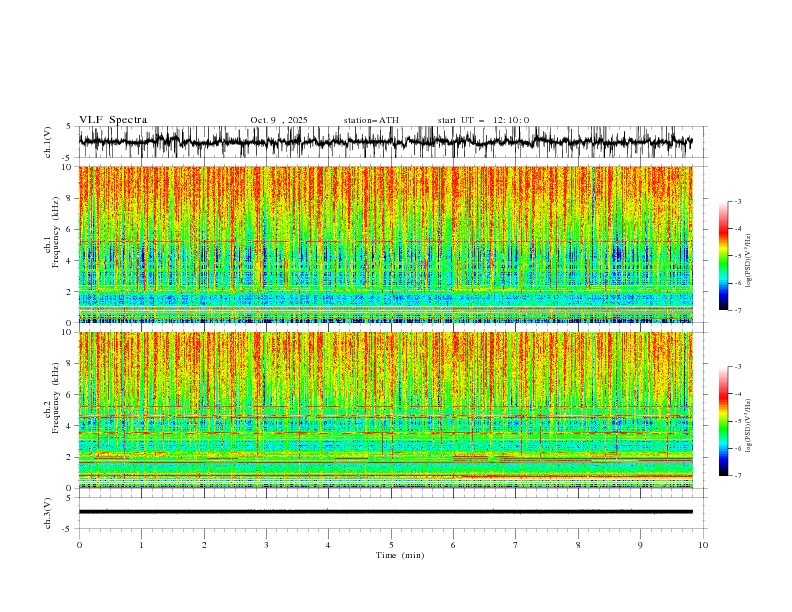Viewport: 792px width, 612px height.
Task: Click the "-7" label on lower color bar
Action: [x=737, y=475]
